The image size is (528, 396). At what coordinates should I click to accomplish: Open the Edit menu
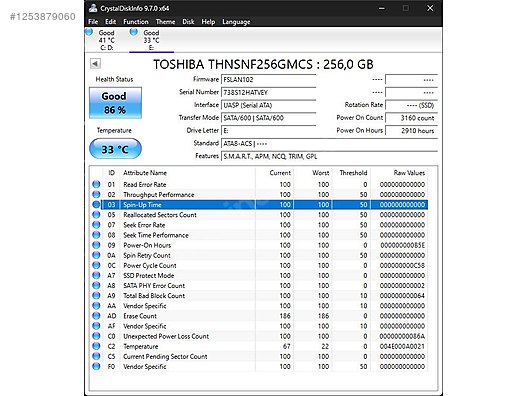110,22
